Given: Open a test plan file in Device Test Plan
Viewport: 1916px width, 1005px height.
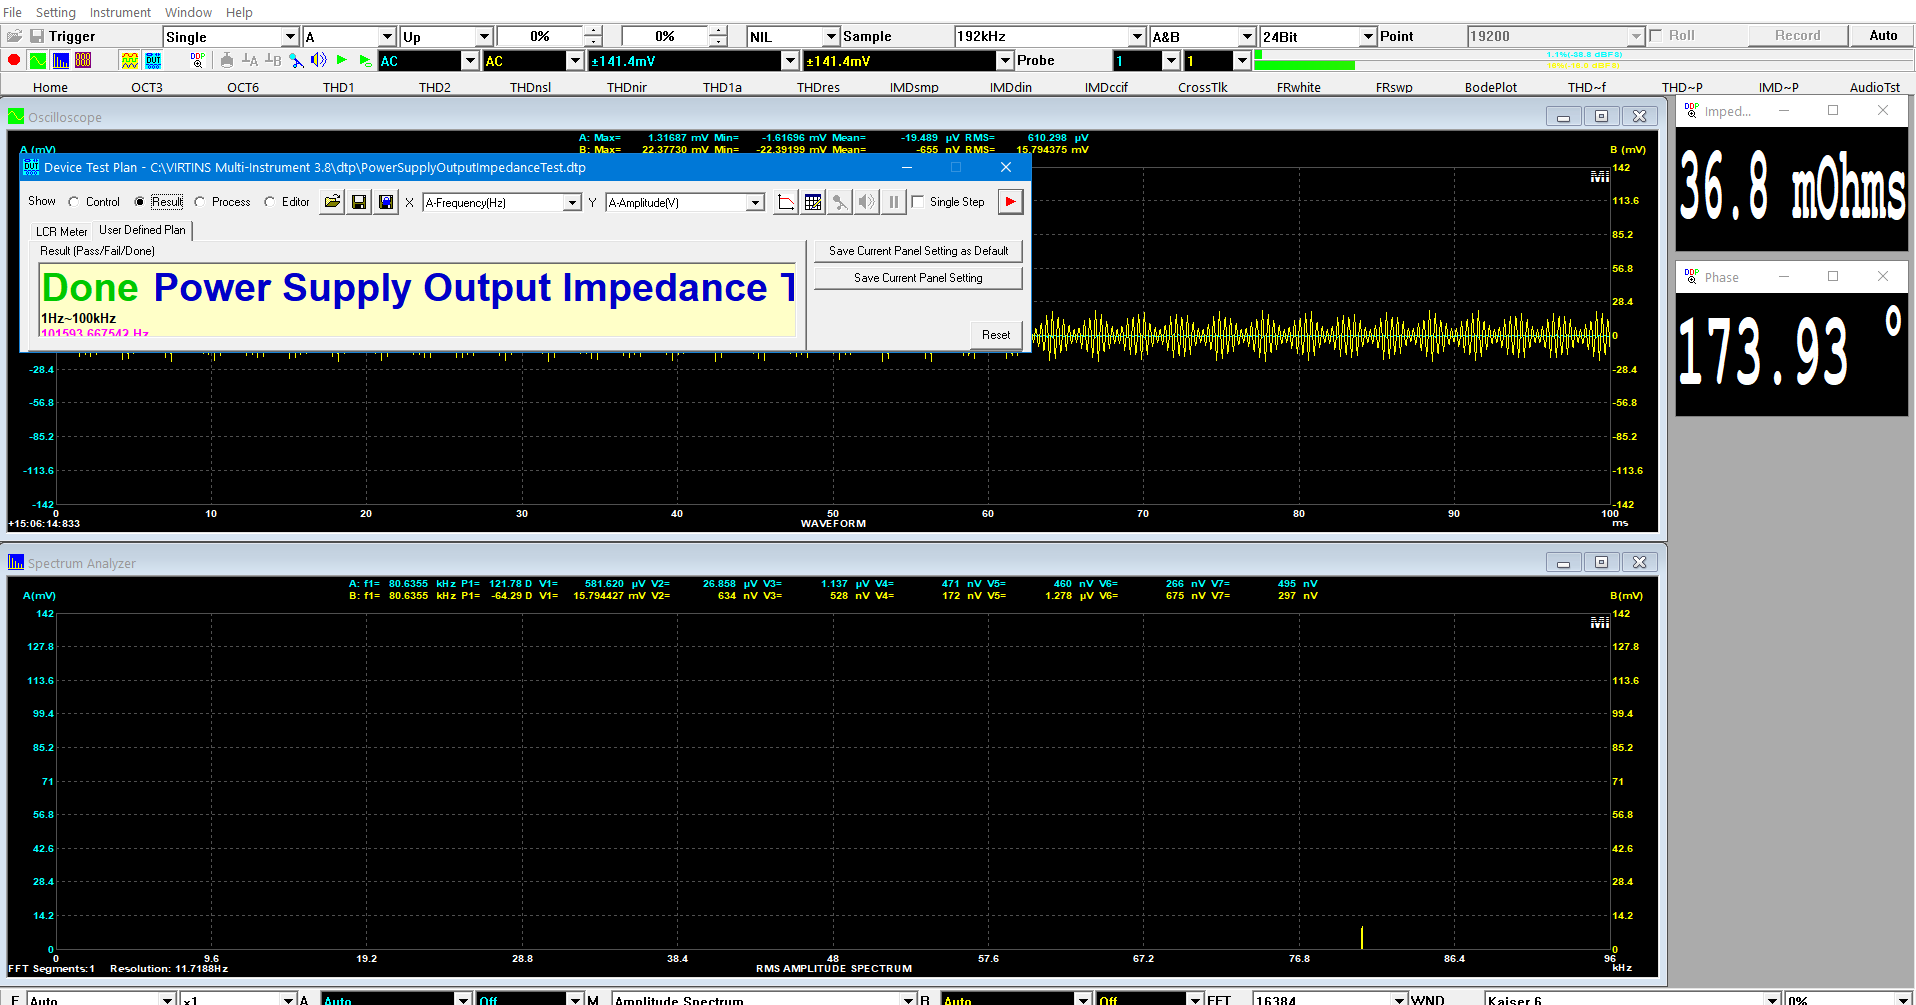Looking at the screenshot, I should (332, 202).
